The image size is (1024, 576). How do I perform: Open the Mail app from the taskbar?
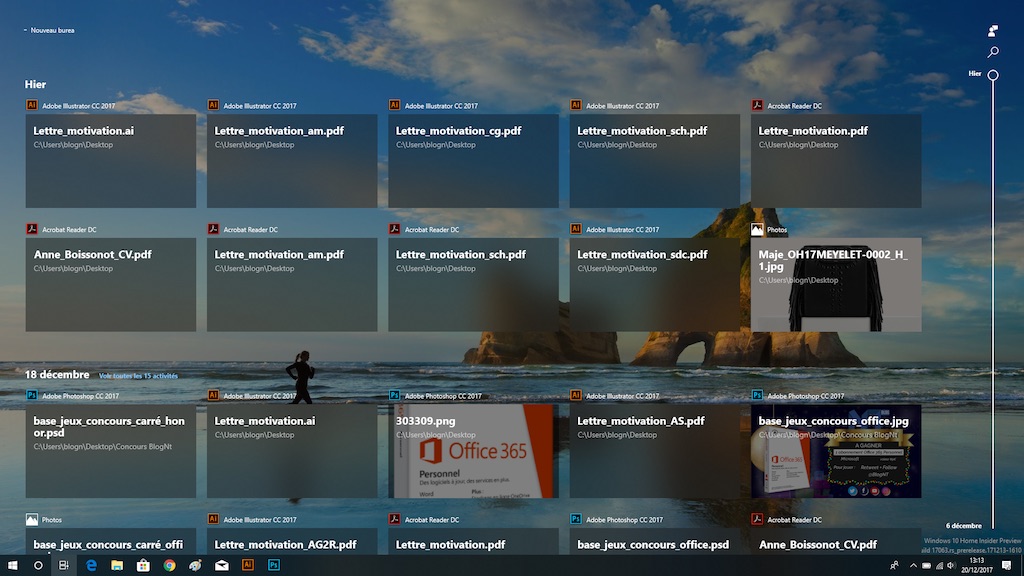[x=220, y=566]
